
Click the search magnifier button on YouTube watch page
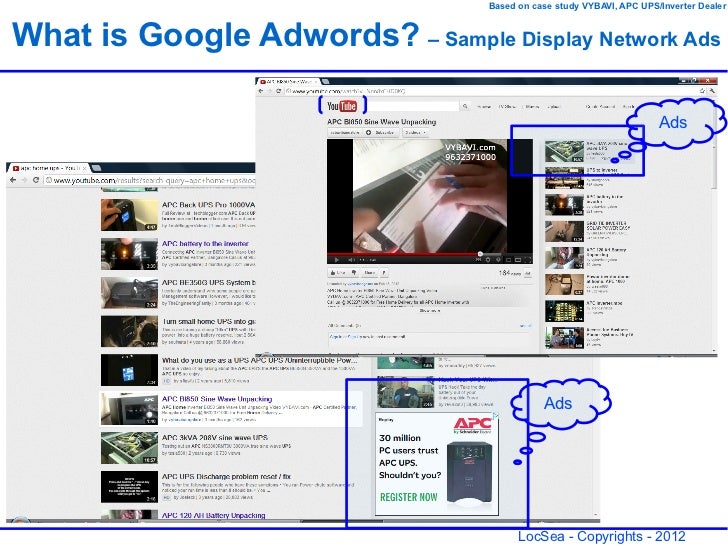coord(465,106)
